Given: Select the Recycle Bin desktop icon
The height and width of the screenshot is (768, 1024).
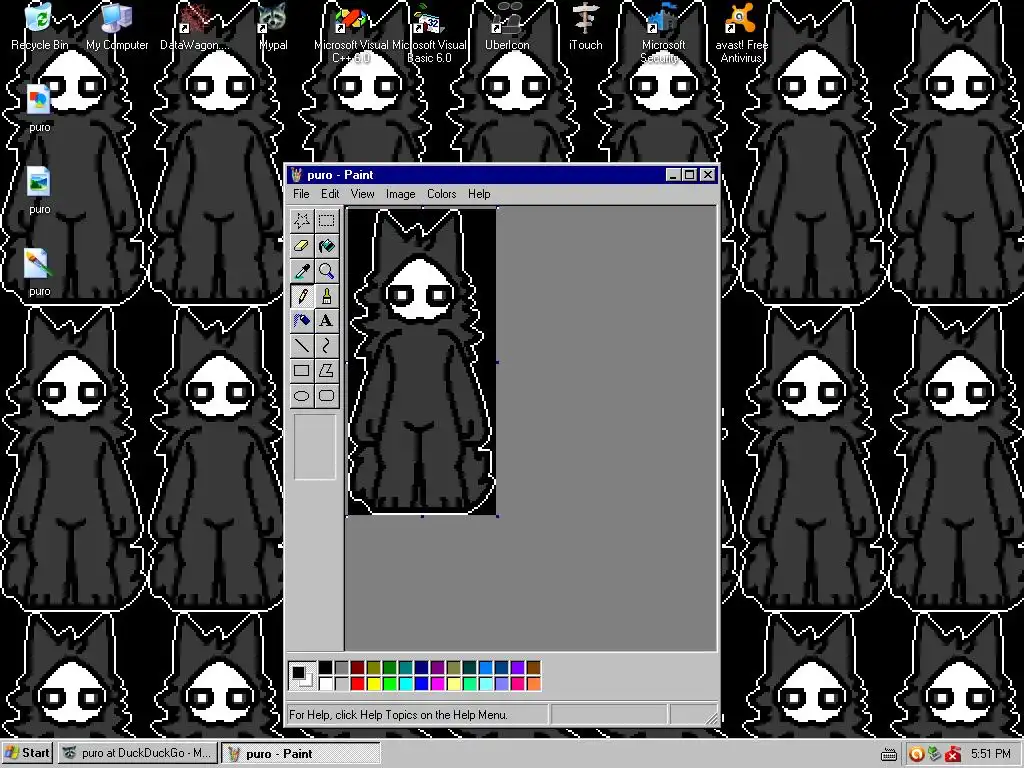Looking at the screenshot, I should tap(39, 26).
